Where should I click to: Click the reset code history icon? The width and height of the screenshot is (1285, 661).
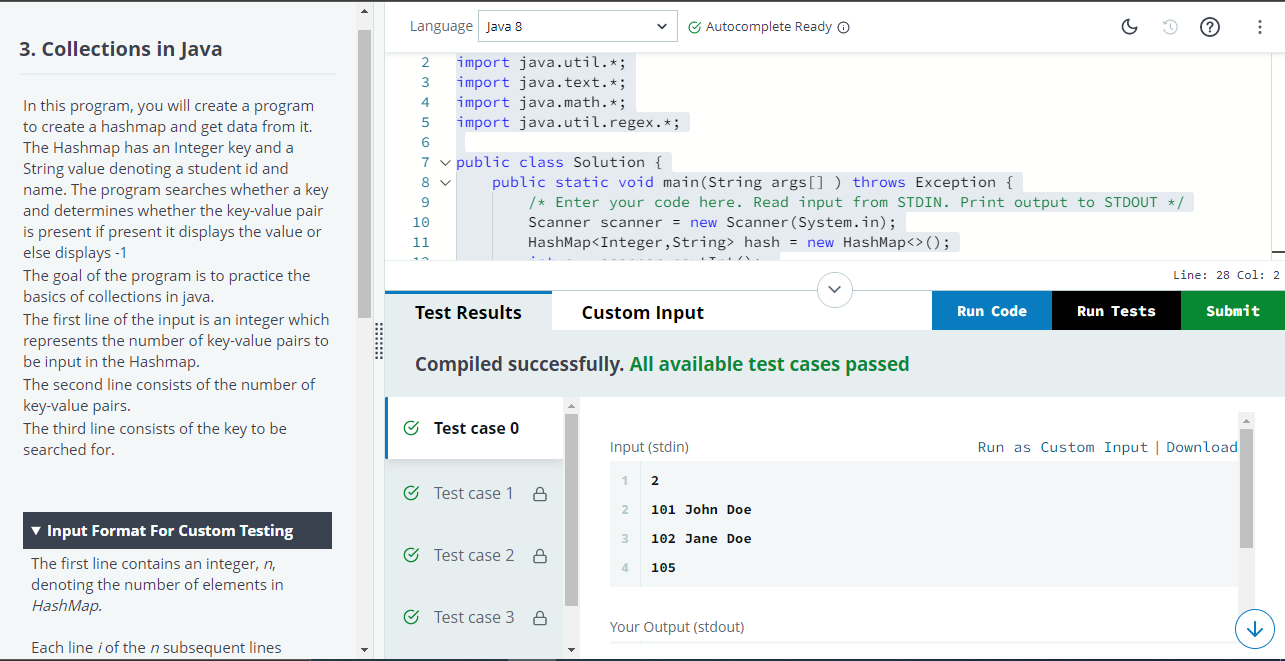(x=1170, y=27)
